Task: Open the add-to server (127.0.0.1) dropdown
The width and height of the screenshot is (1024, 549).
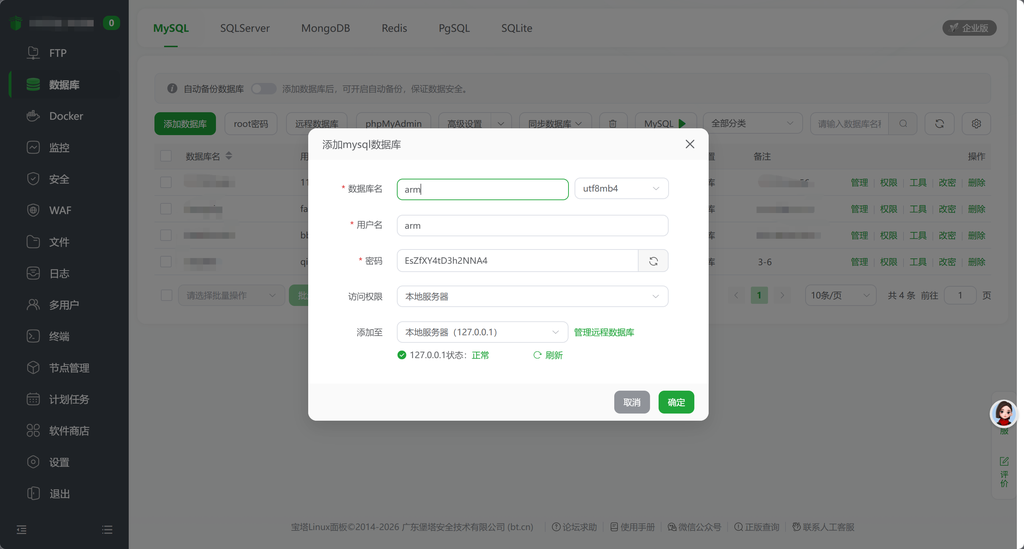Action: (x=482, y=332)
